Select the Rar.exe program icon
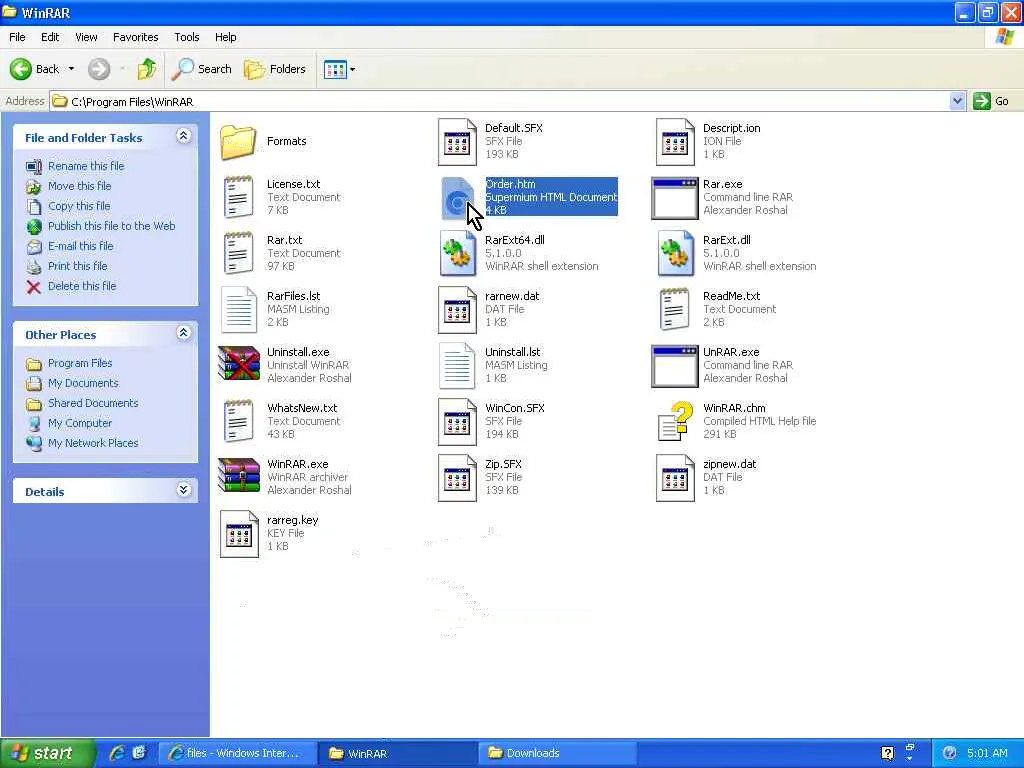1024x768 pixels. point(675,198)
